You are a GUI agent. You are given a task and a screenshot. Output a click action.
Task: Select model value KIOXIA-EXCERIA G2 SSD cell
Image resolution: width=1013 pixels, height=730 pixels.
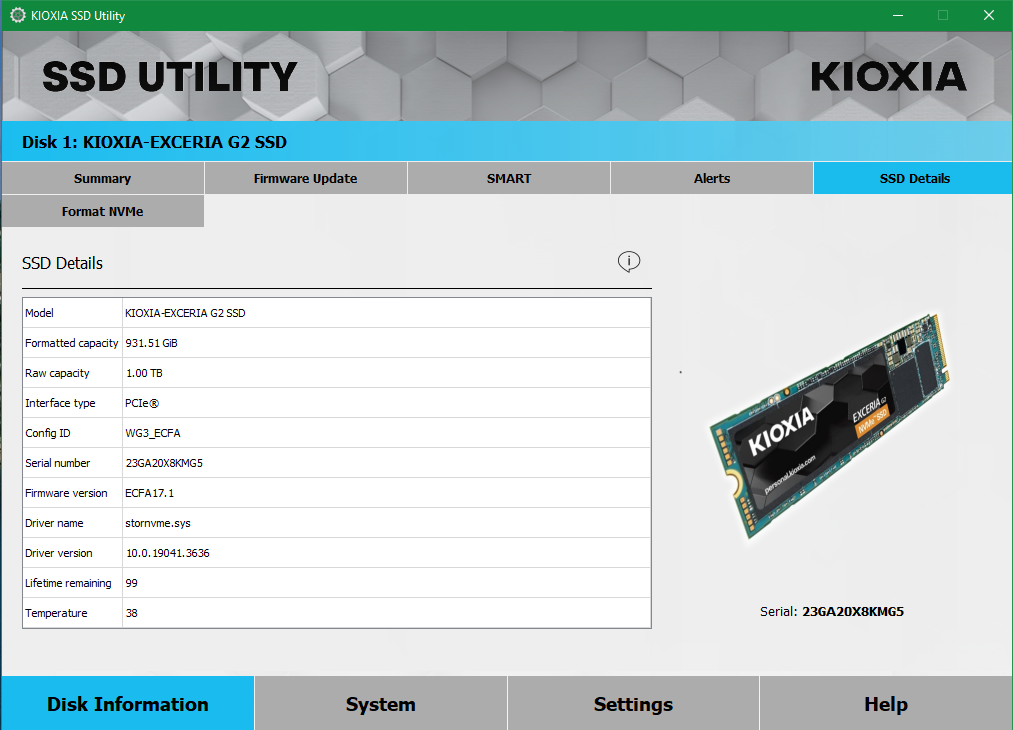[x=386, y=313]
